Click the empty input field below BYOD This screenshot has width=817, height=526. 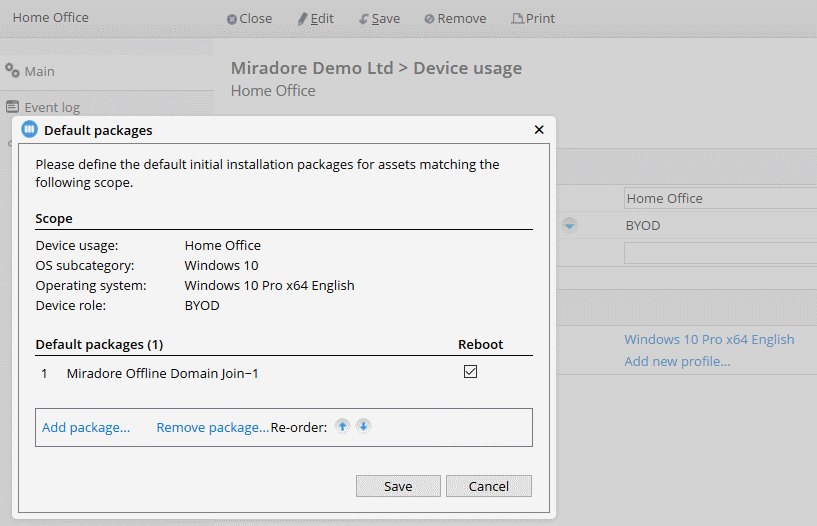(720, 253)
